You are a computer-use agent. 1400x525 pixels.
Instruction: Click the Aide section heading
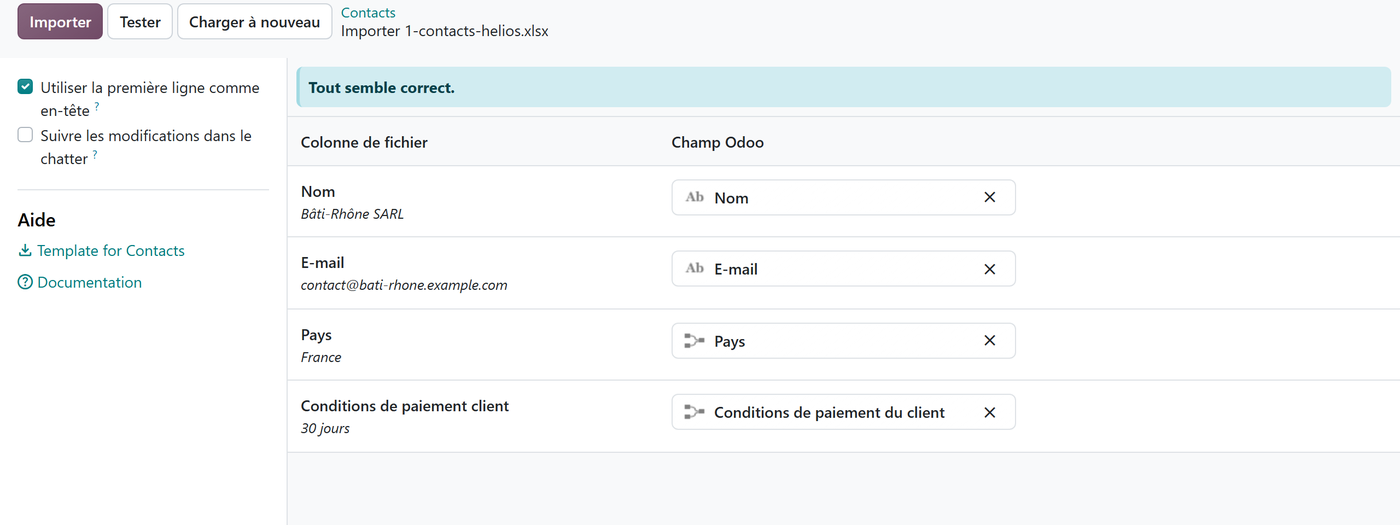coord(37,220)
